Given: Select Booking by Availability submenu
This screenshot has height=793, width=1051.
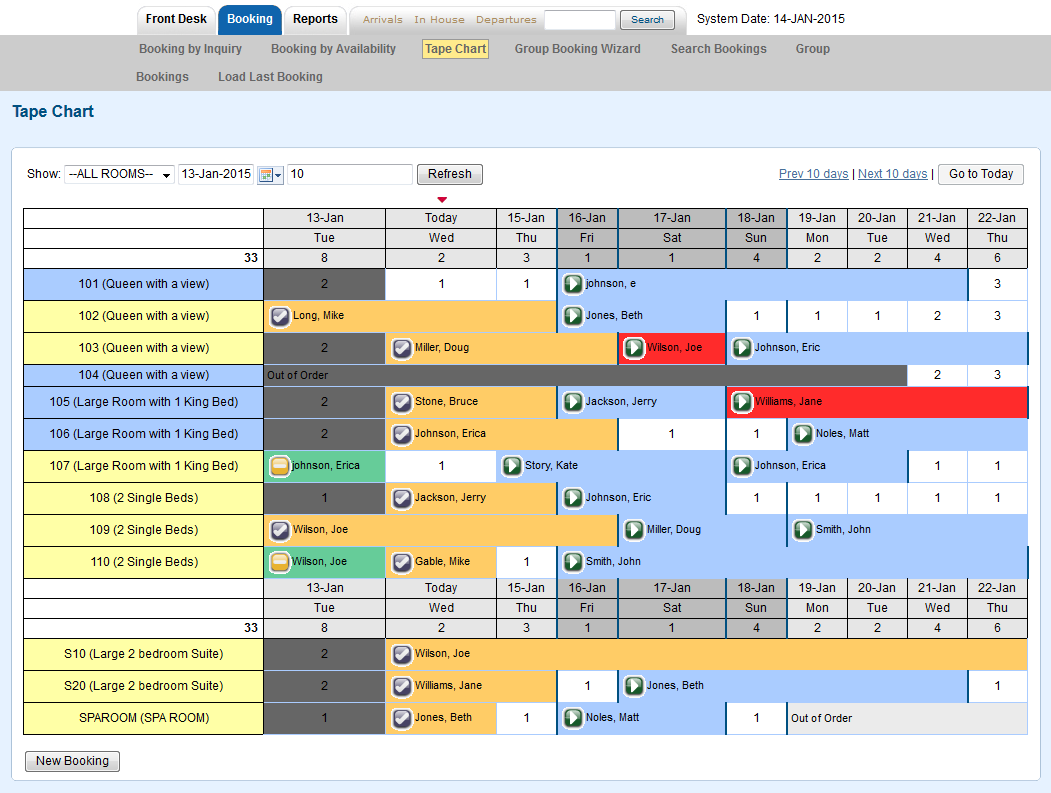Looking at the screenshot, I should coord(333,49).
